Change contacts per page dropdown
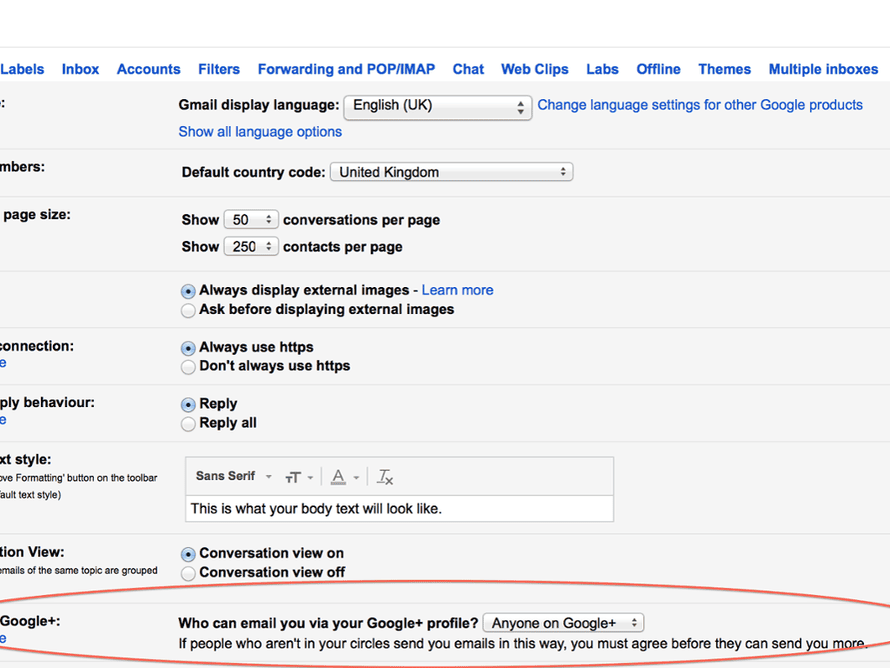This screenshot has width=890, height=668. point(251,246)
